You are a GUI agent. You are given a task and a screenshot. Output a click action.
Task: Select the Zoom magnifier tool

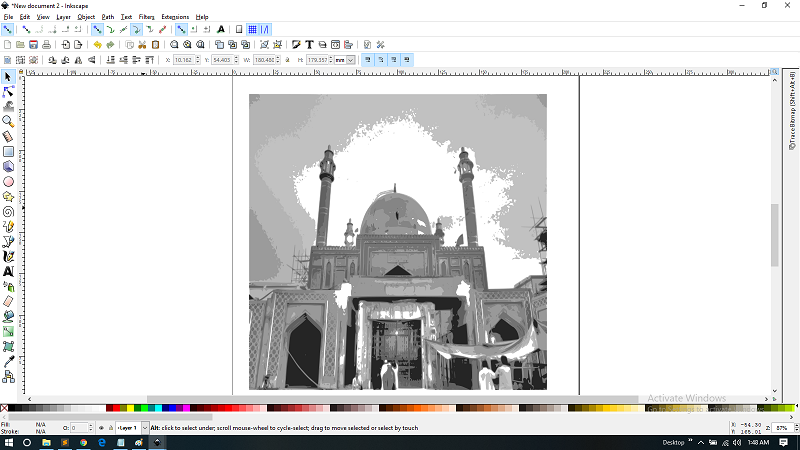click(8, 121)
